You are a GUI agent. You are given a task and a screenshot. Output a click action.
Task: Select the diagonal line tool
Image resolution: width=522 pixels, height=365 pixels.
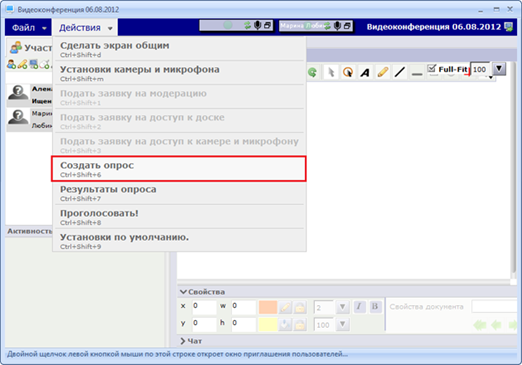(x=400, y=72)
